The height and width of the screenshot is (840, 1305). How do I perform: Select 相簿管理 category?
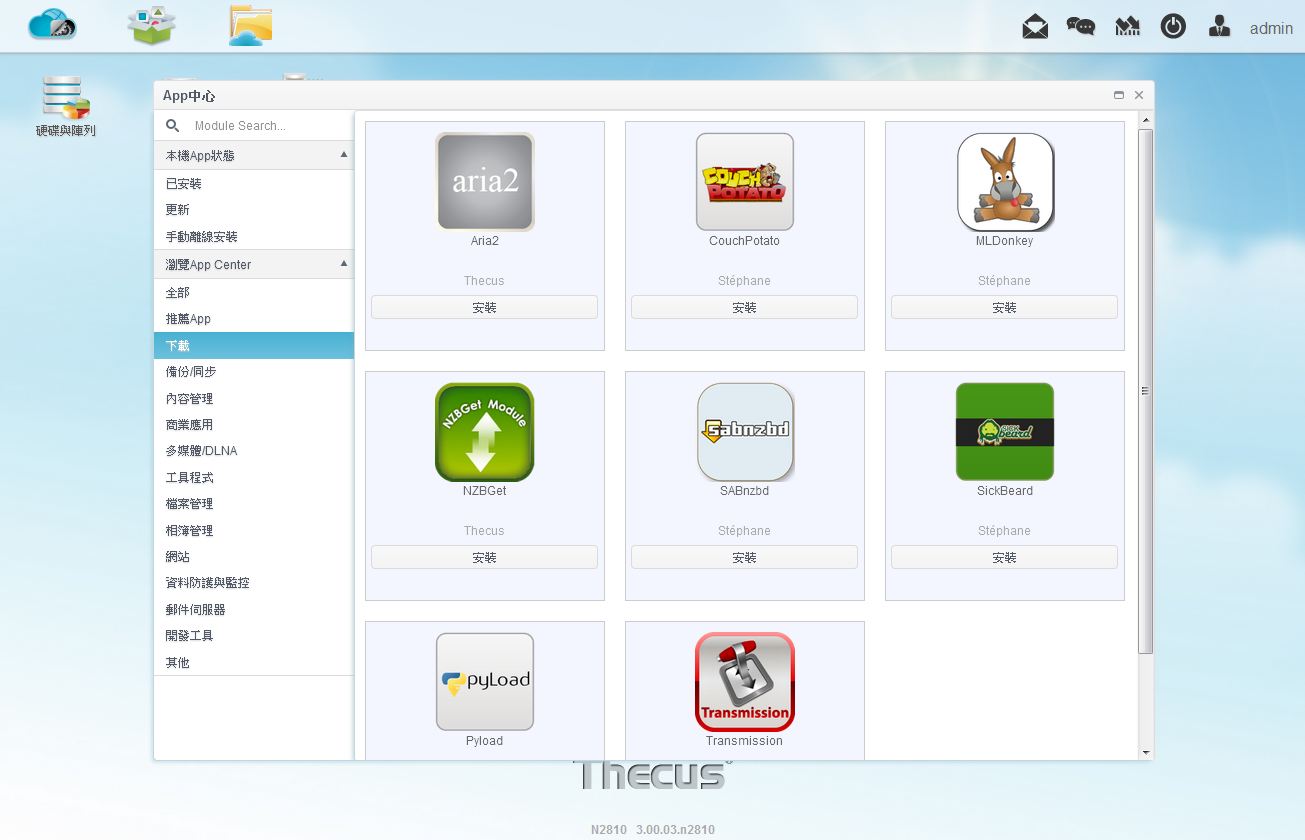pyautogui.click(x=254, y=531)
